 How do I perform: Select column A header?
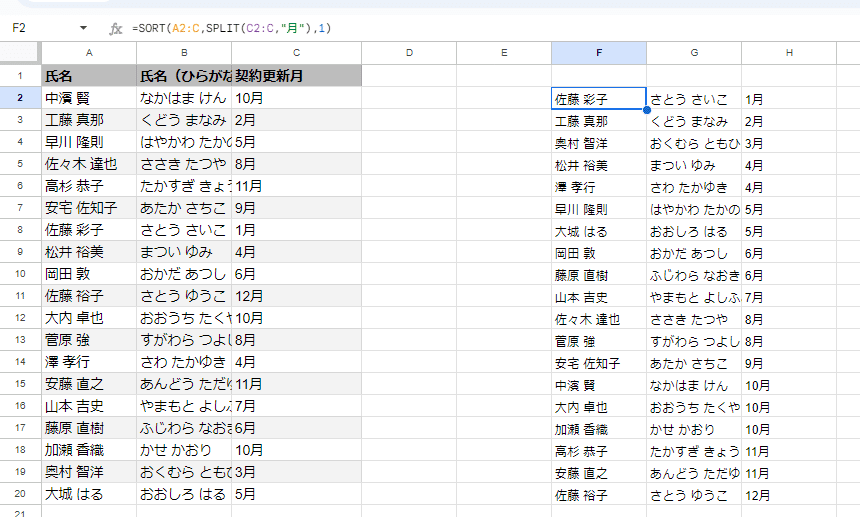click(x=89, y=53)
